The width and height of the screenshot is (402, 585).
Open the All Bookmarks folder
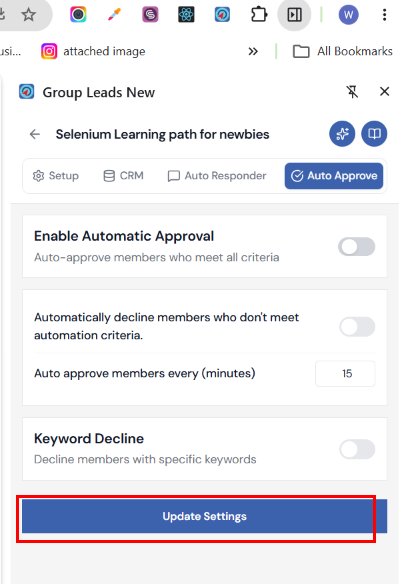coord(343,51)
